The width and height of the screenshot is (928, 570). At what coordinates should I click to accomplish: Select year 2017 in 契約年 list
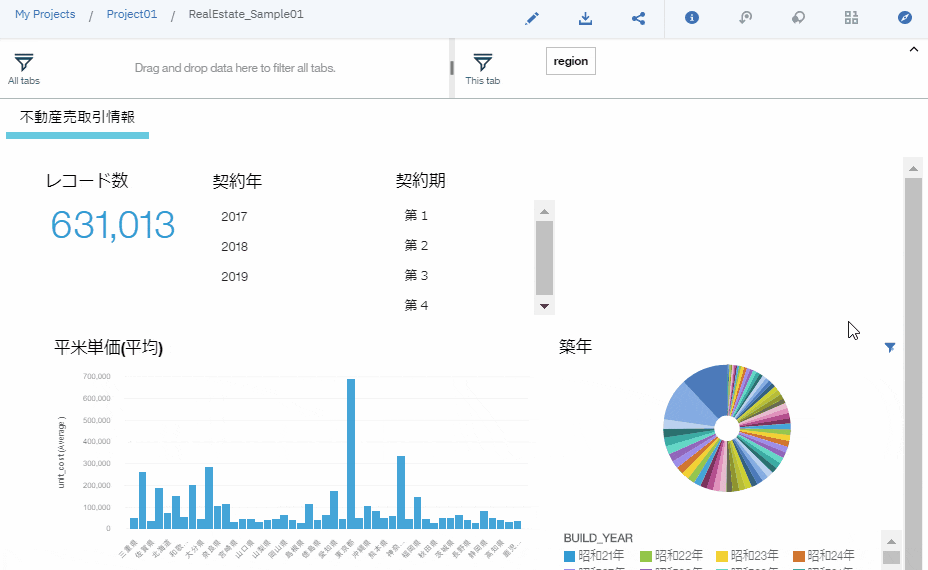coord(234,217)
